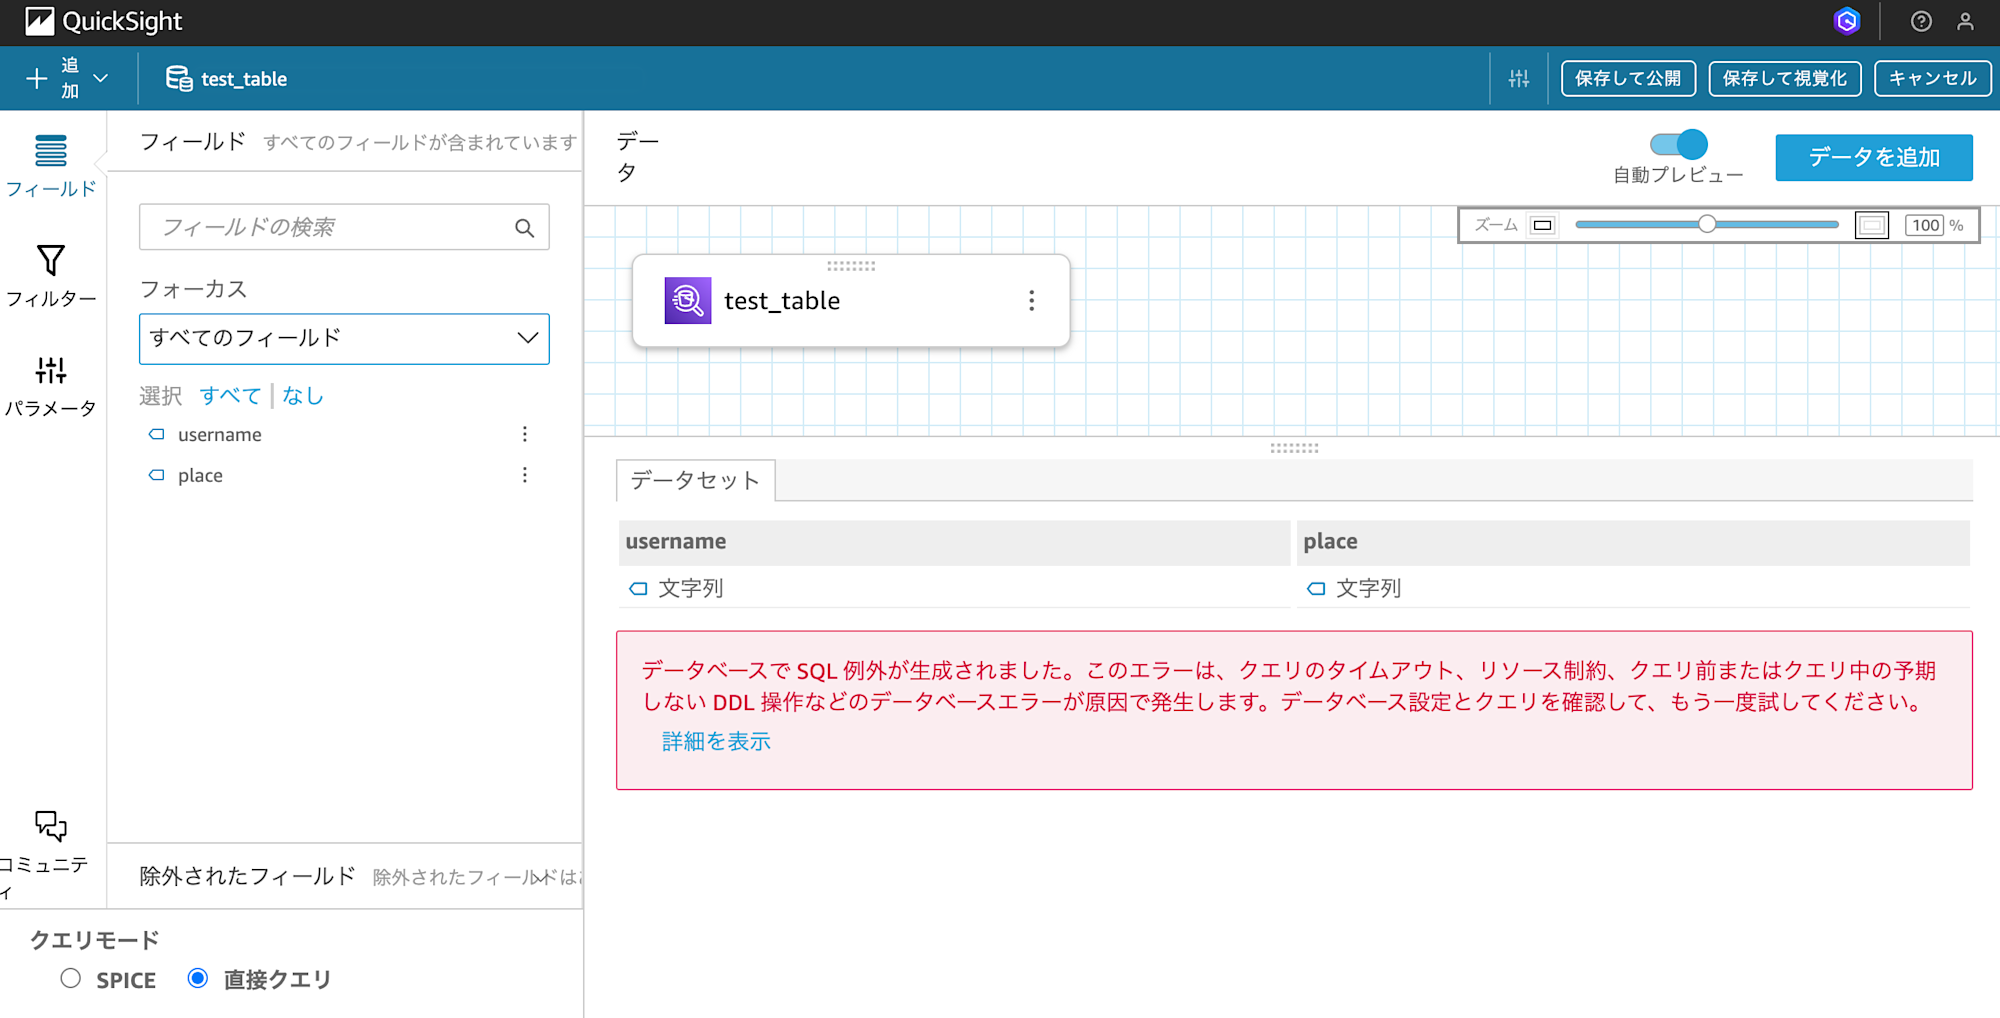Viewport: 2000px width, 1018px height.
Task: Open the user account icon
Action: pos(1965,21)
